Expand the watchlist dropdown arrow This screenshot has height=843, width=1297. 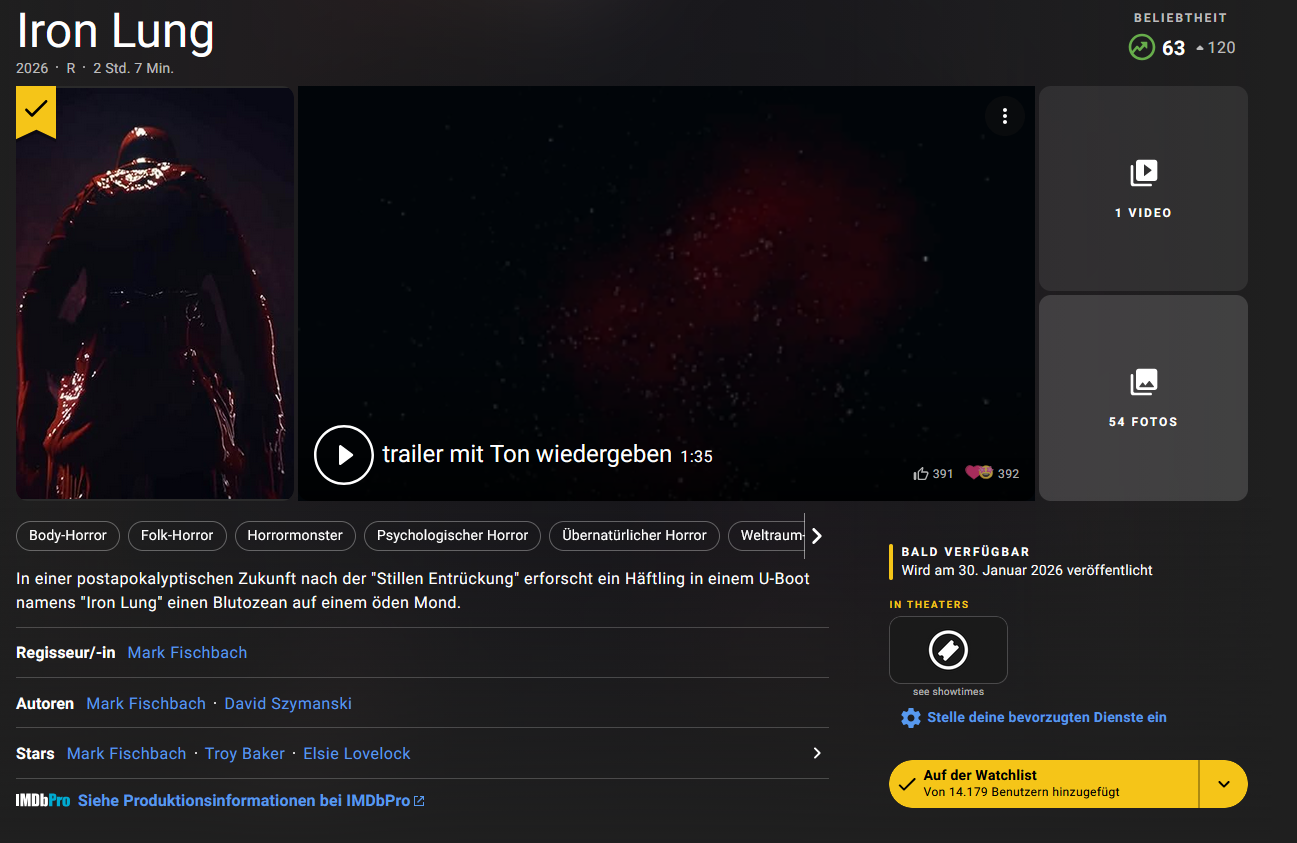pos(1223,784)
